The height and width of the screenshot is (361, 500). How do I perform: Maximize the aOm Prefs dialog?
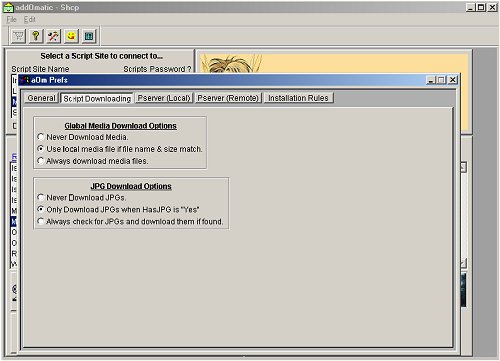pyautogui.click(x=441, y=80)
